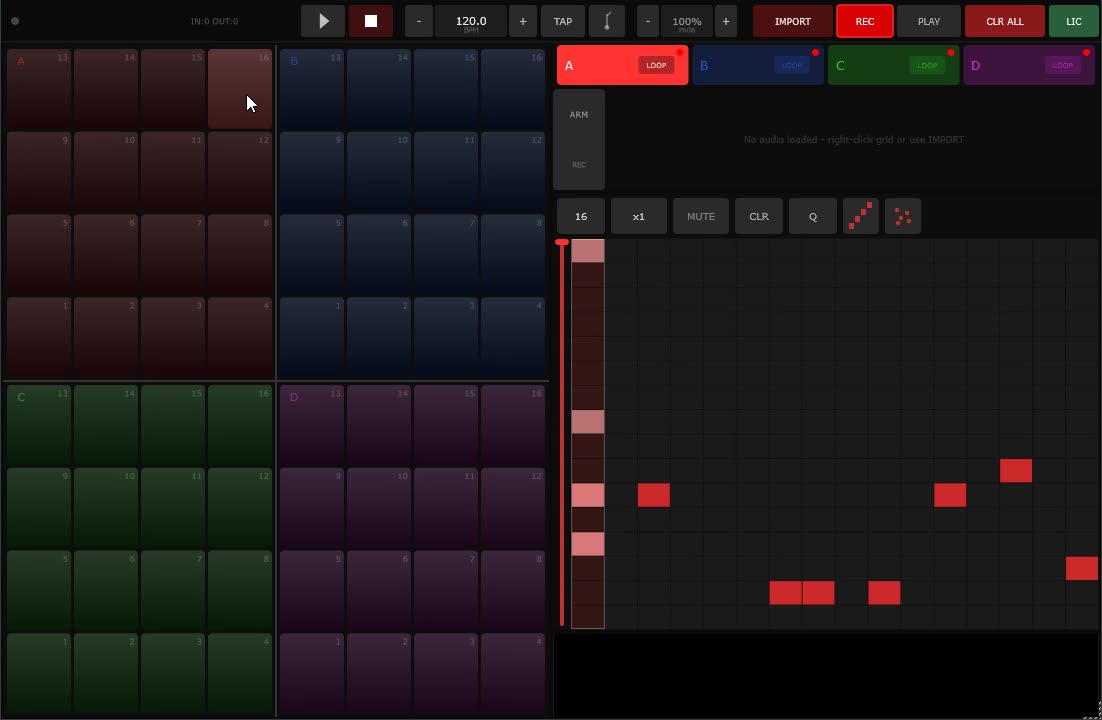Image resolution: width=1102 pixels, height=720 pixels.
Task: Trigger pad 13 in bank C
Action: tap(39, 425)
